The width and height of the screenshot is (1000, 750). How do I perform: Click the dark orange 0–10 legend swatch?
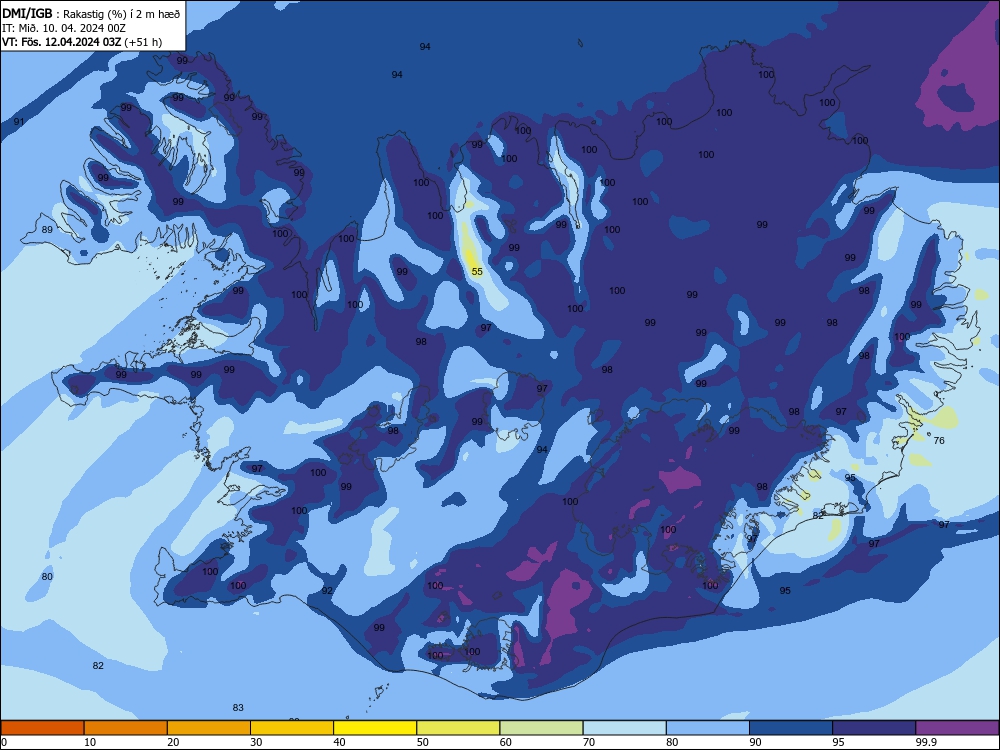[x=42, y=728]
